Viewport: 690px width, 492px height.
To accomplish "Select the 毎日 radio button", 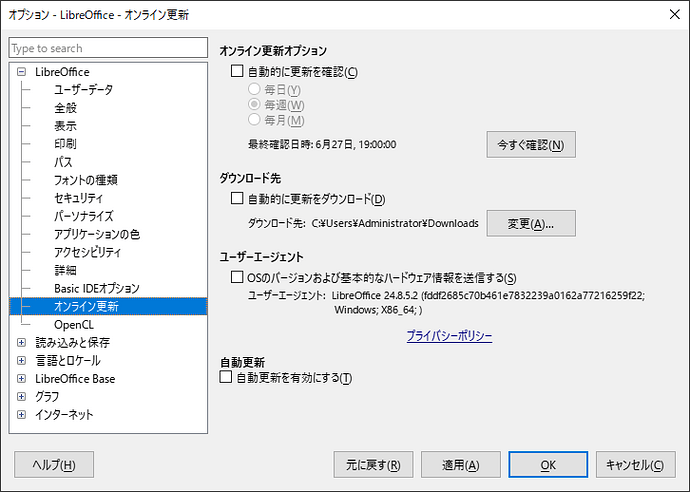I will coord(254,89).
